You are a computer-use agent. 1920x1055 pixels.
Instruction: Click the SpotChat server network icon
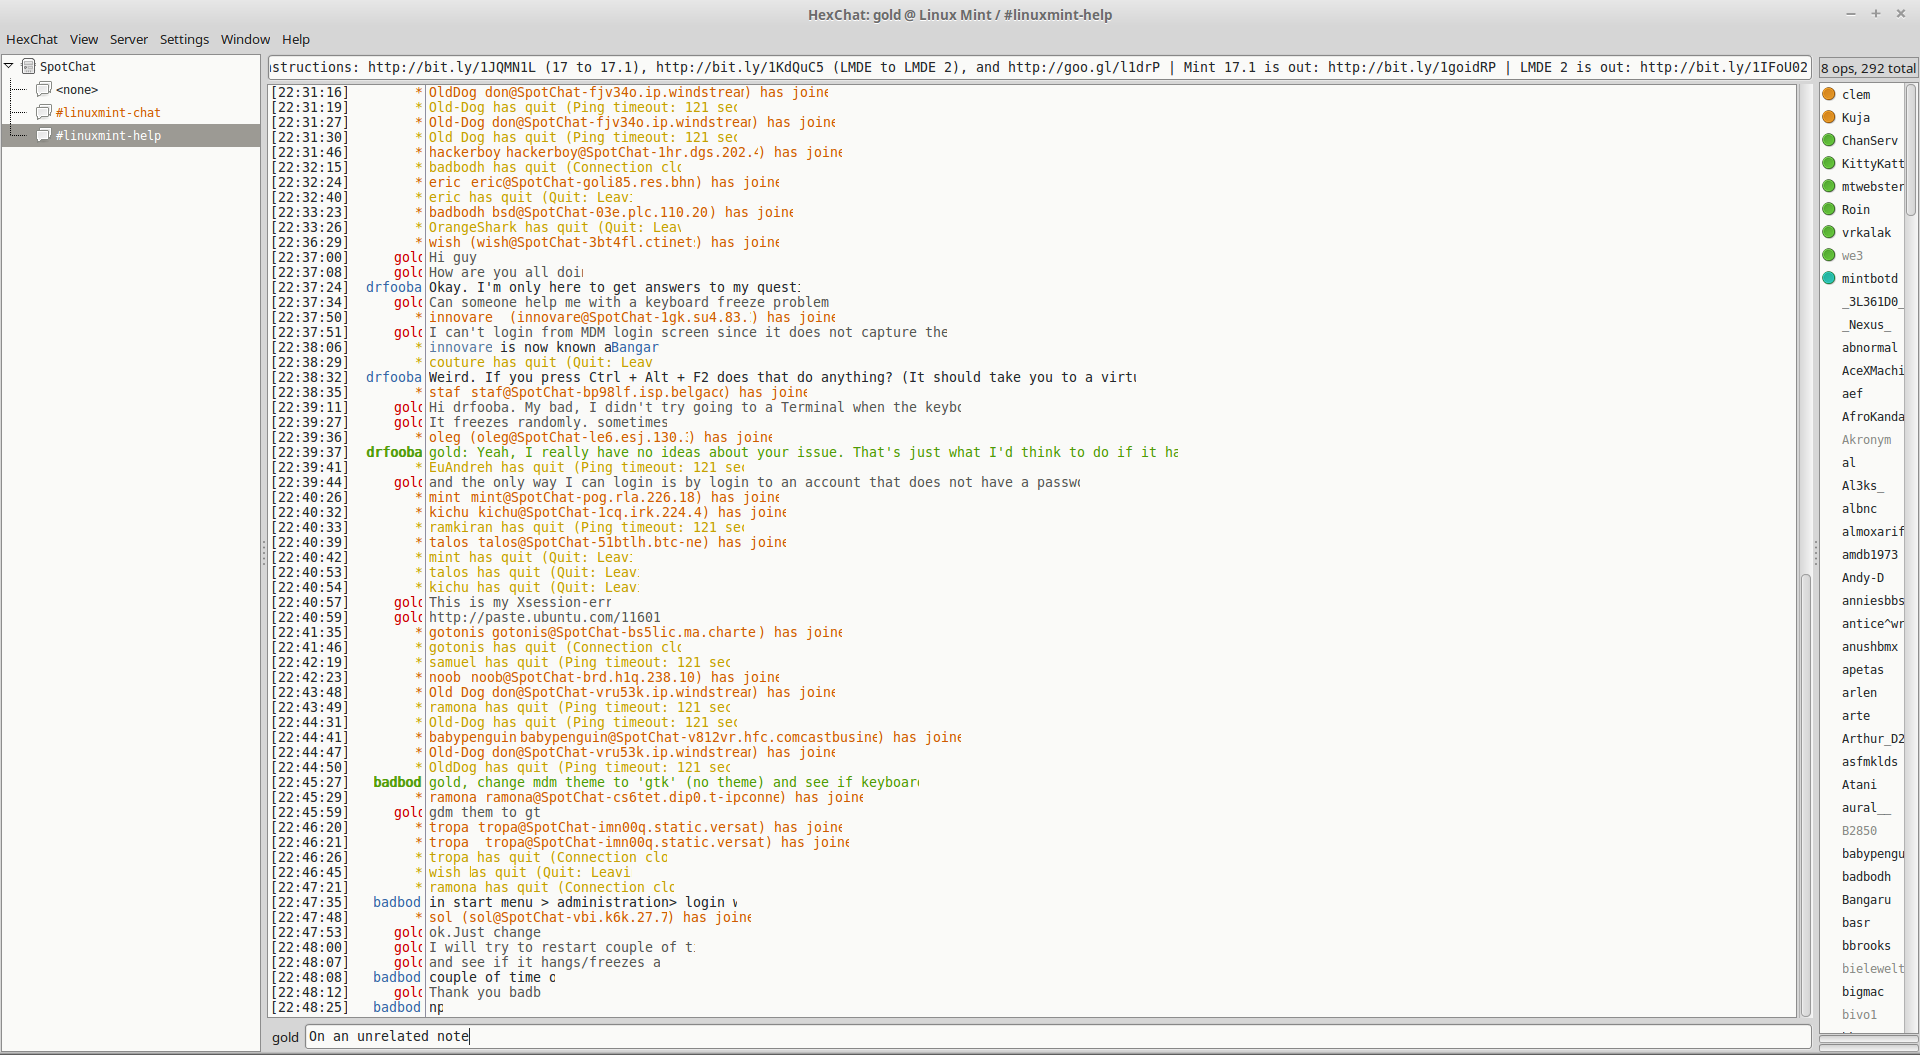click(29, 66)
